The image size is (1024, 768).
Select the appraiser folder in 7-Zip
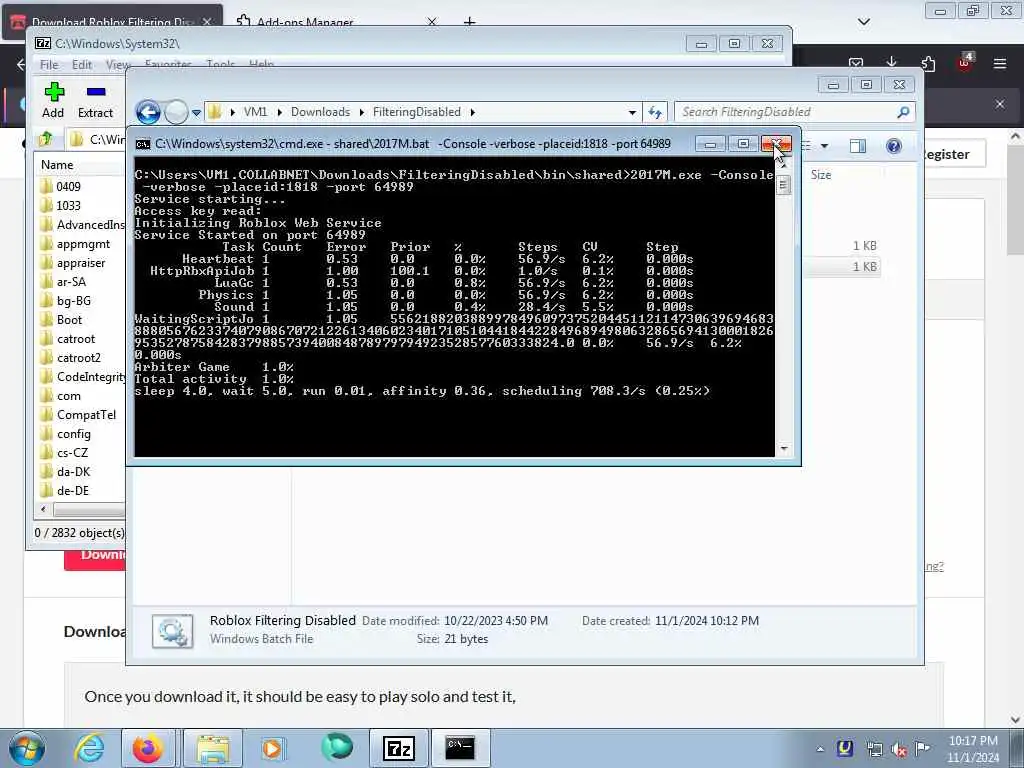click(81, 263)
